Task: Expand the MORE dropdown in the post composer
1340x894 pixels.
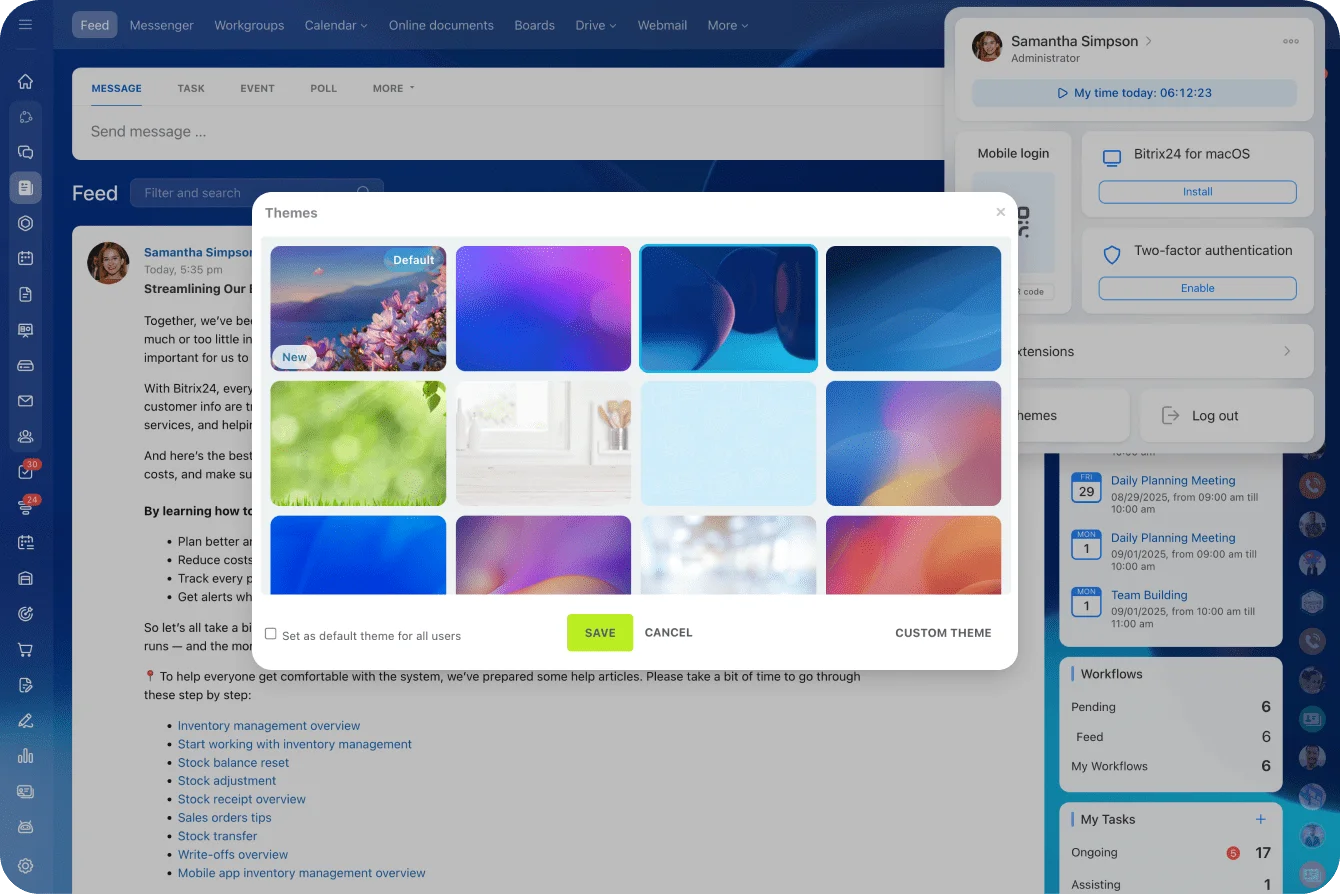Action: [393, 88]
